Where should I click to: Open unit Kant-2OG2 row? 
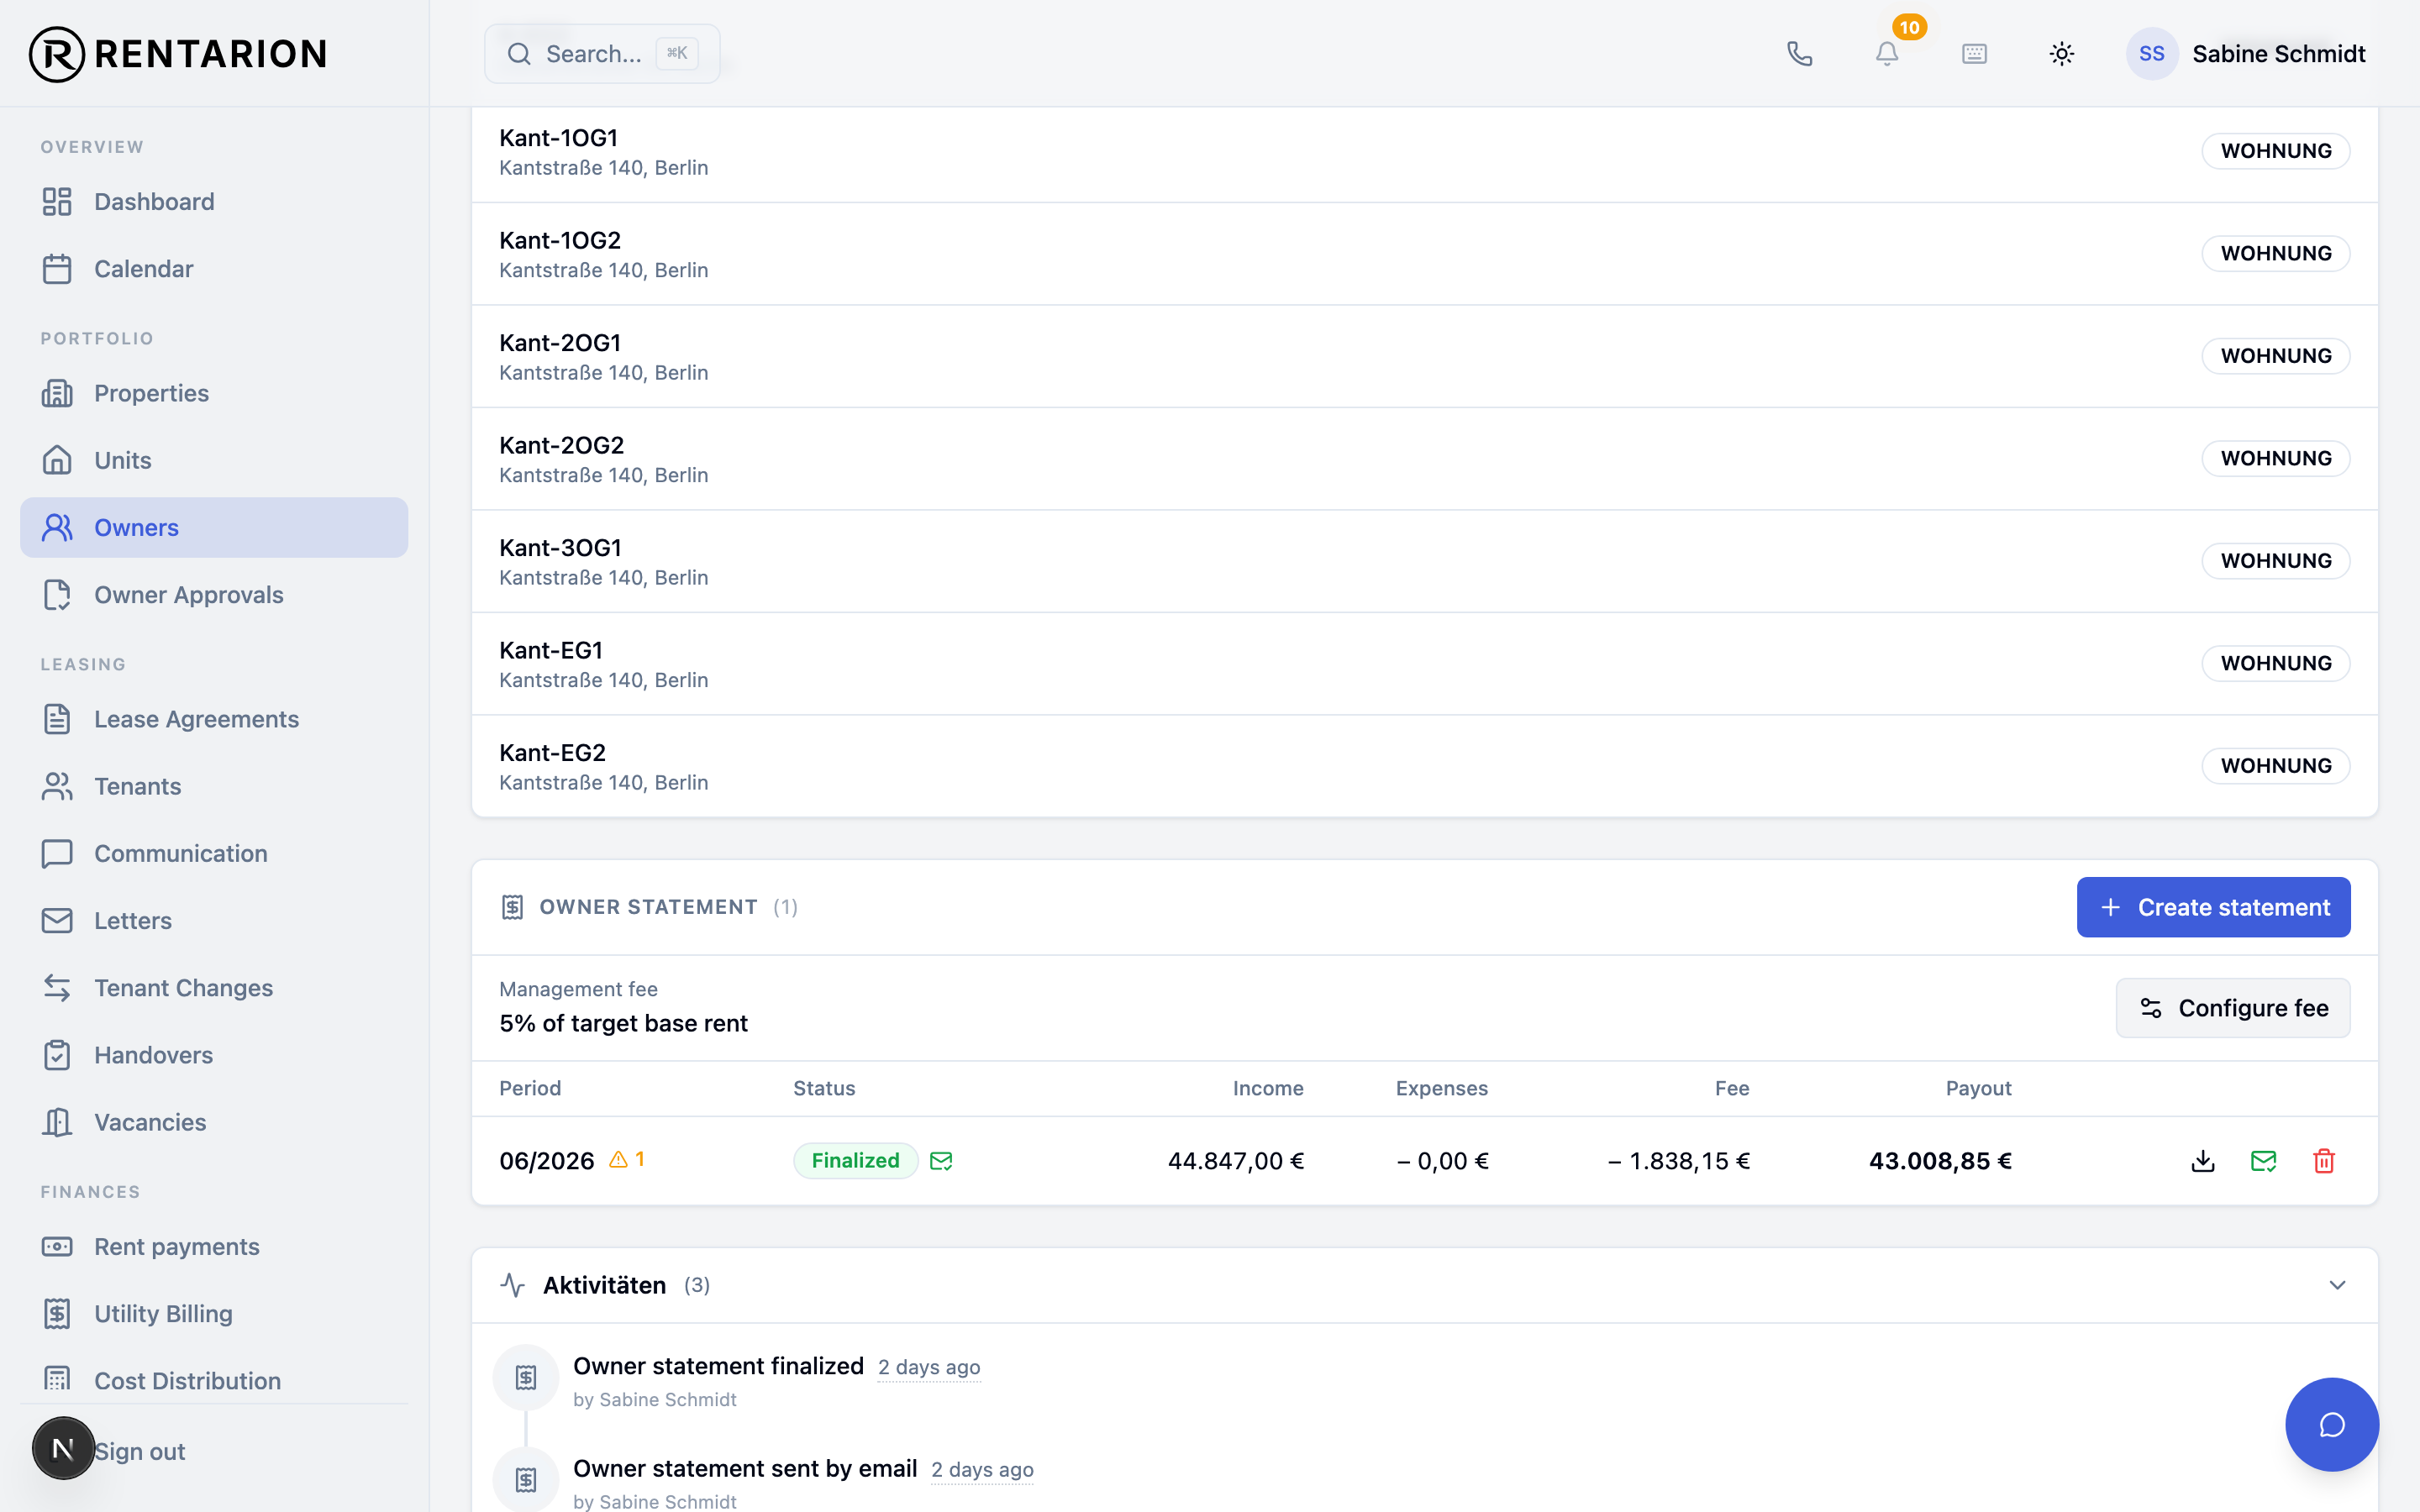(x=1424, y=459)
